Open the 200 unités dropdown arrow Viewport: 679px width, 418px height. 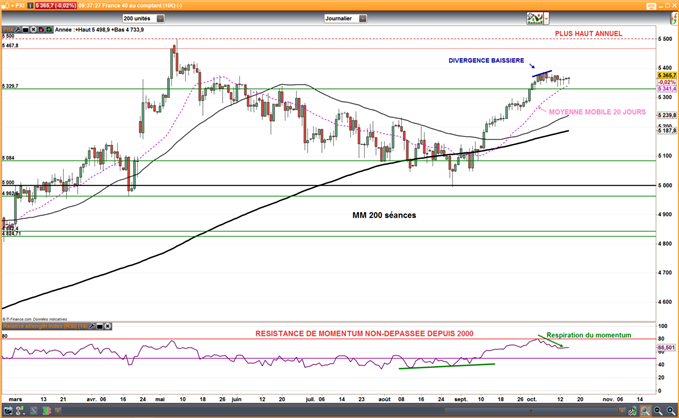click(160, 19)
